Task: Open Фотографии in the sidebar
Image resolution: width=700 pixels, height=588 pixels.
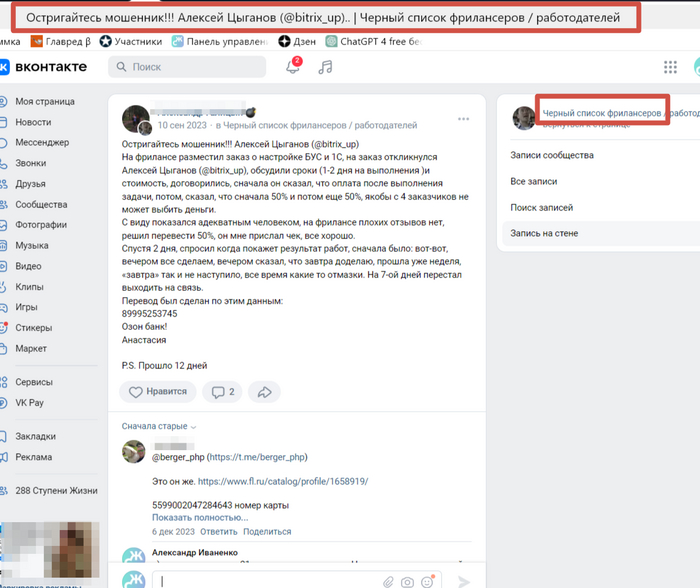Action: click(x=41, y=225)
